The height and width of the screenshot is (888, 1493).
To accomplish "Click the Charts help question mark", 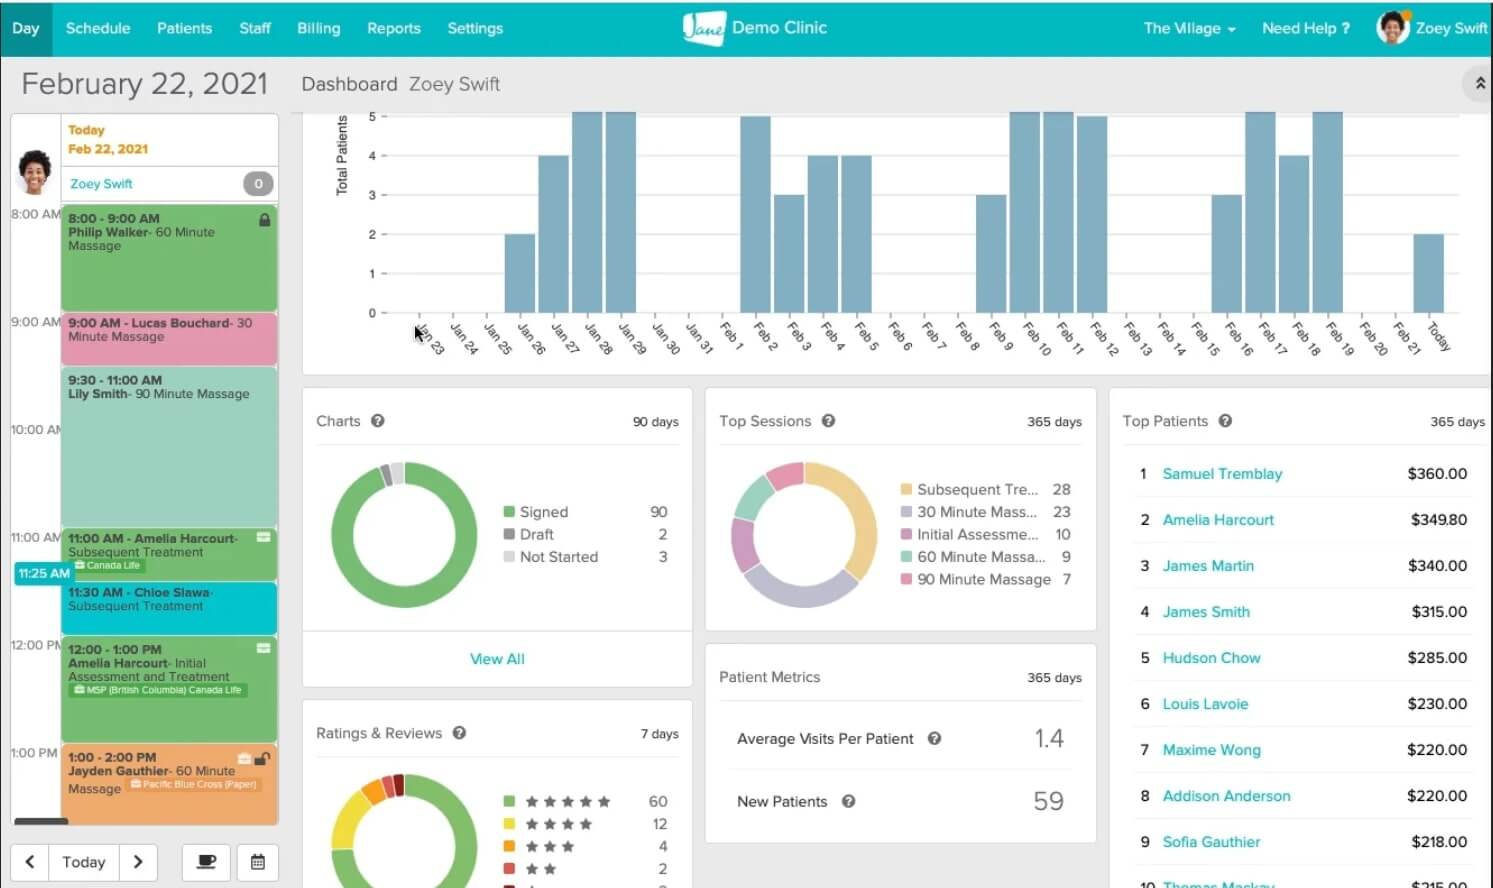I will click(x=377, y=421).
